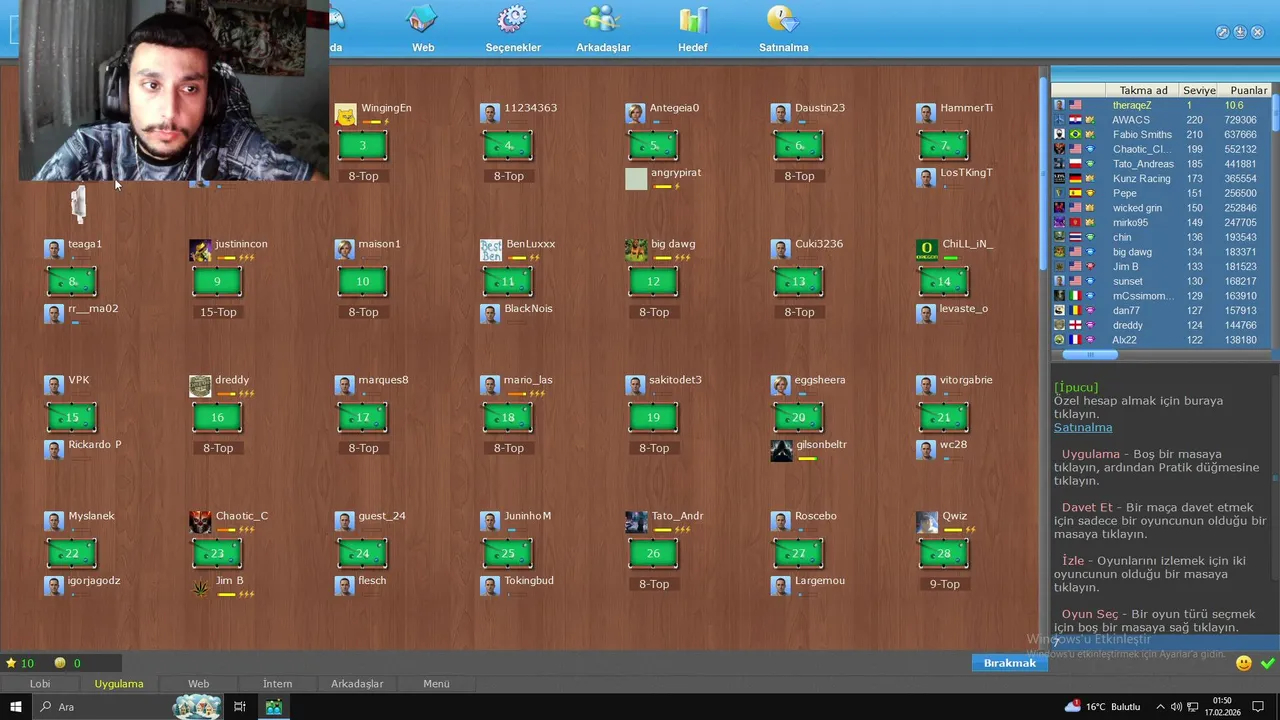Viewport: 1280px width, 720px height.
Task: Sort player list by Seviye column
Action: point(1199,90)
